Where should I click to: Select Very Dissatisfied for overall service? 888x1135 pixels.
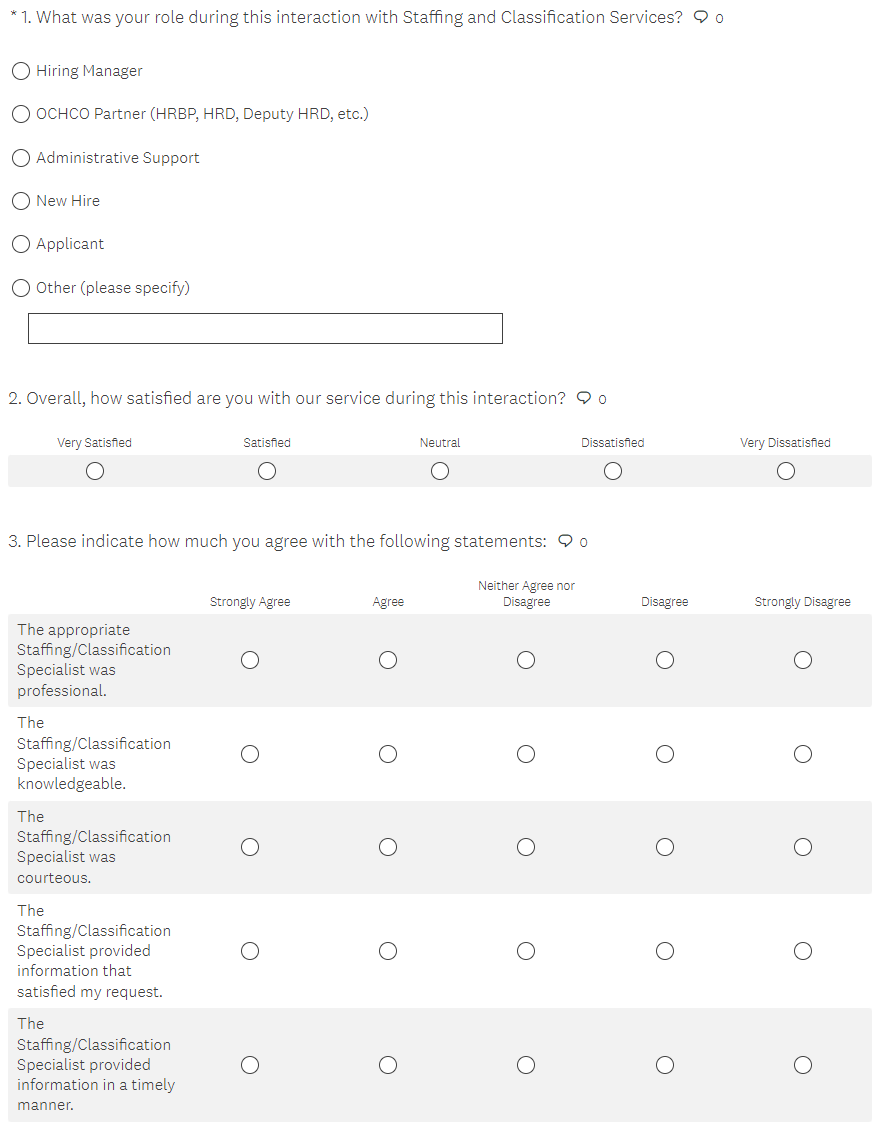pos(786,471)
